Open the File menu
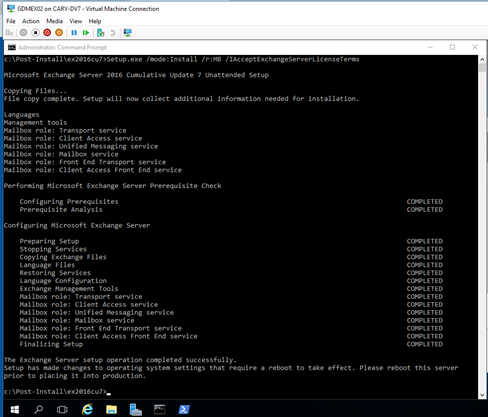 coord(11,21)
